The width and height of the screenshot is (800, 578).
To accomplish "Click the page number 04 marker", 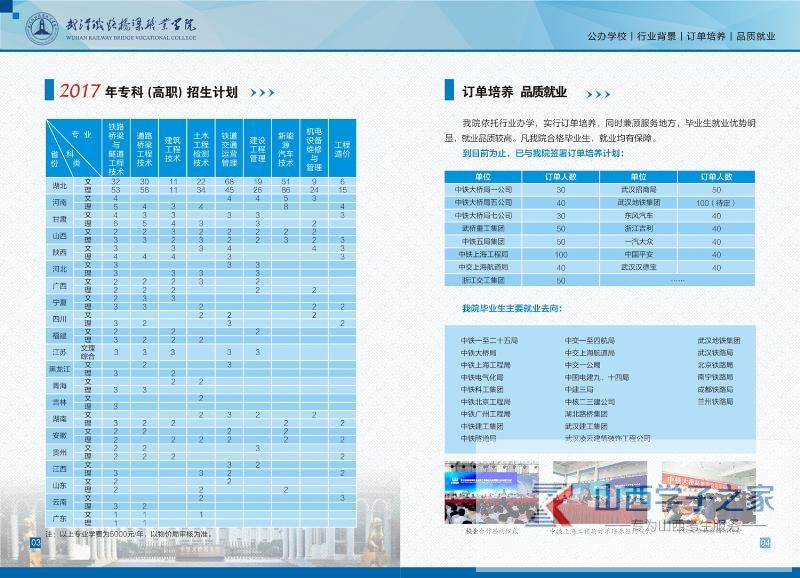I will [765, 543].
